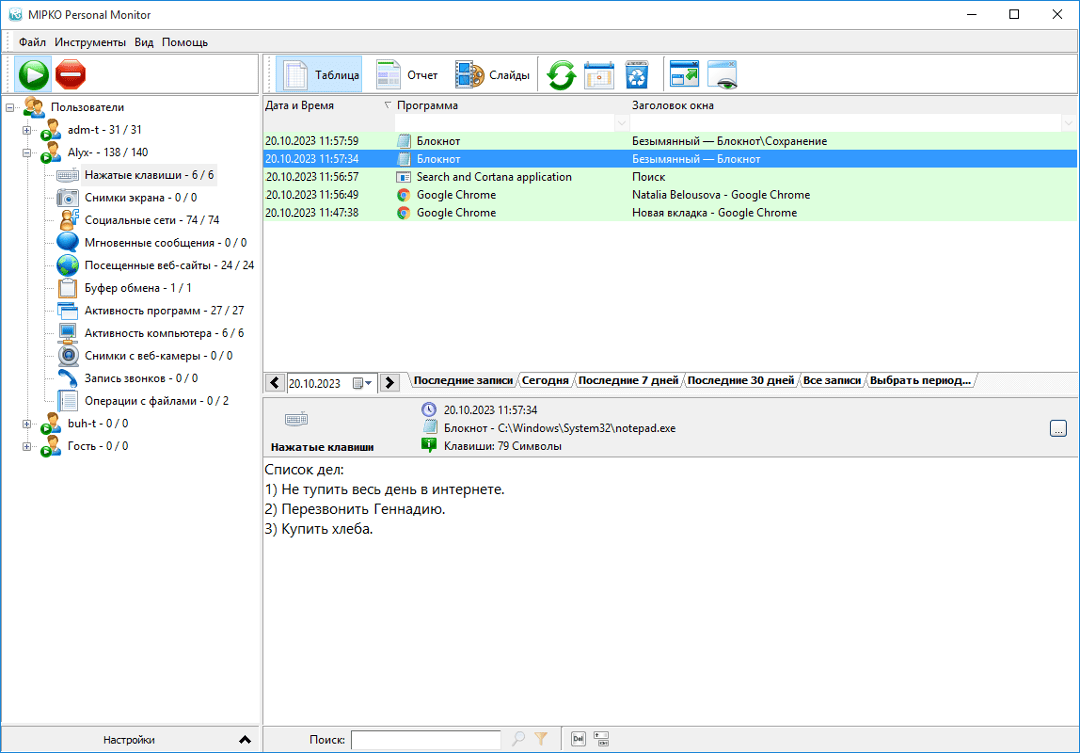Click the ellipsis button in details panel
1080x753 pixels.
tap(1058, 429)
